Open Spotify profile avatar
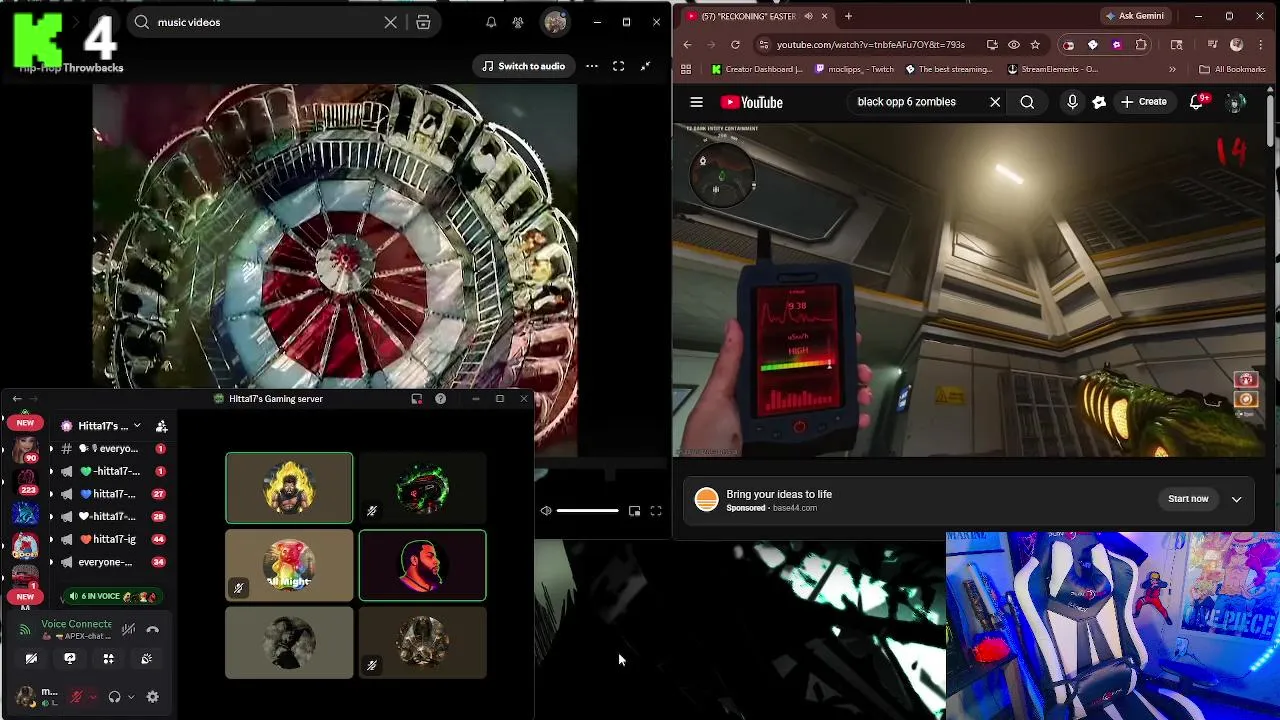Screen dimensions: 1280x720 click(555, 22)
